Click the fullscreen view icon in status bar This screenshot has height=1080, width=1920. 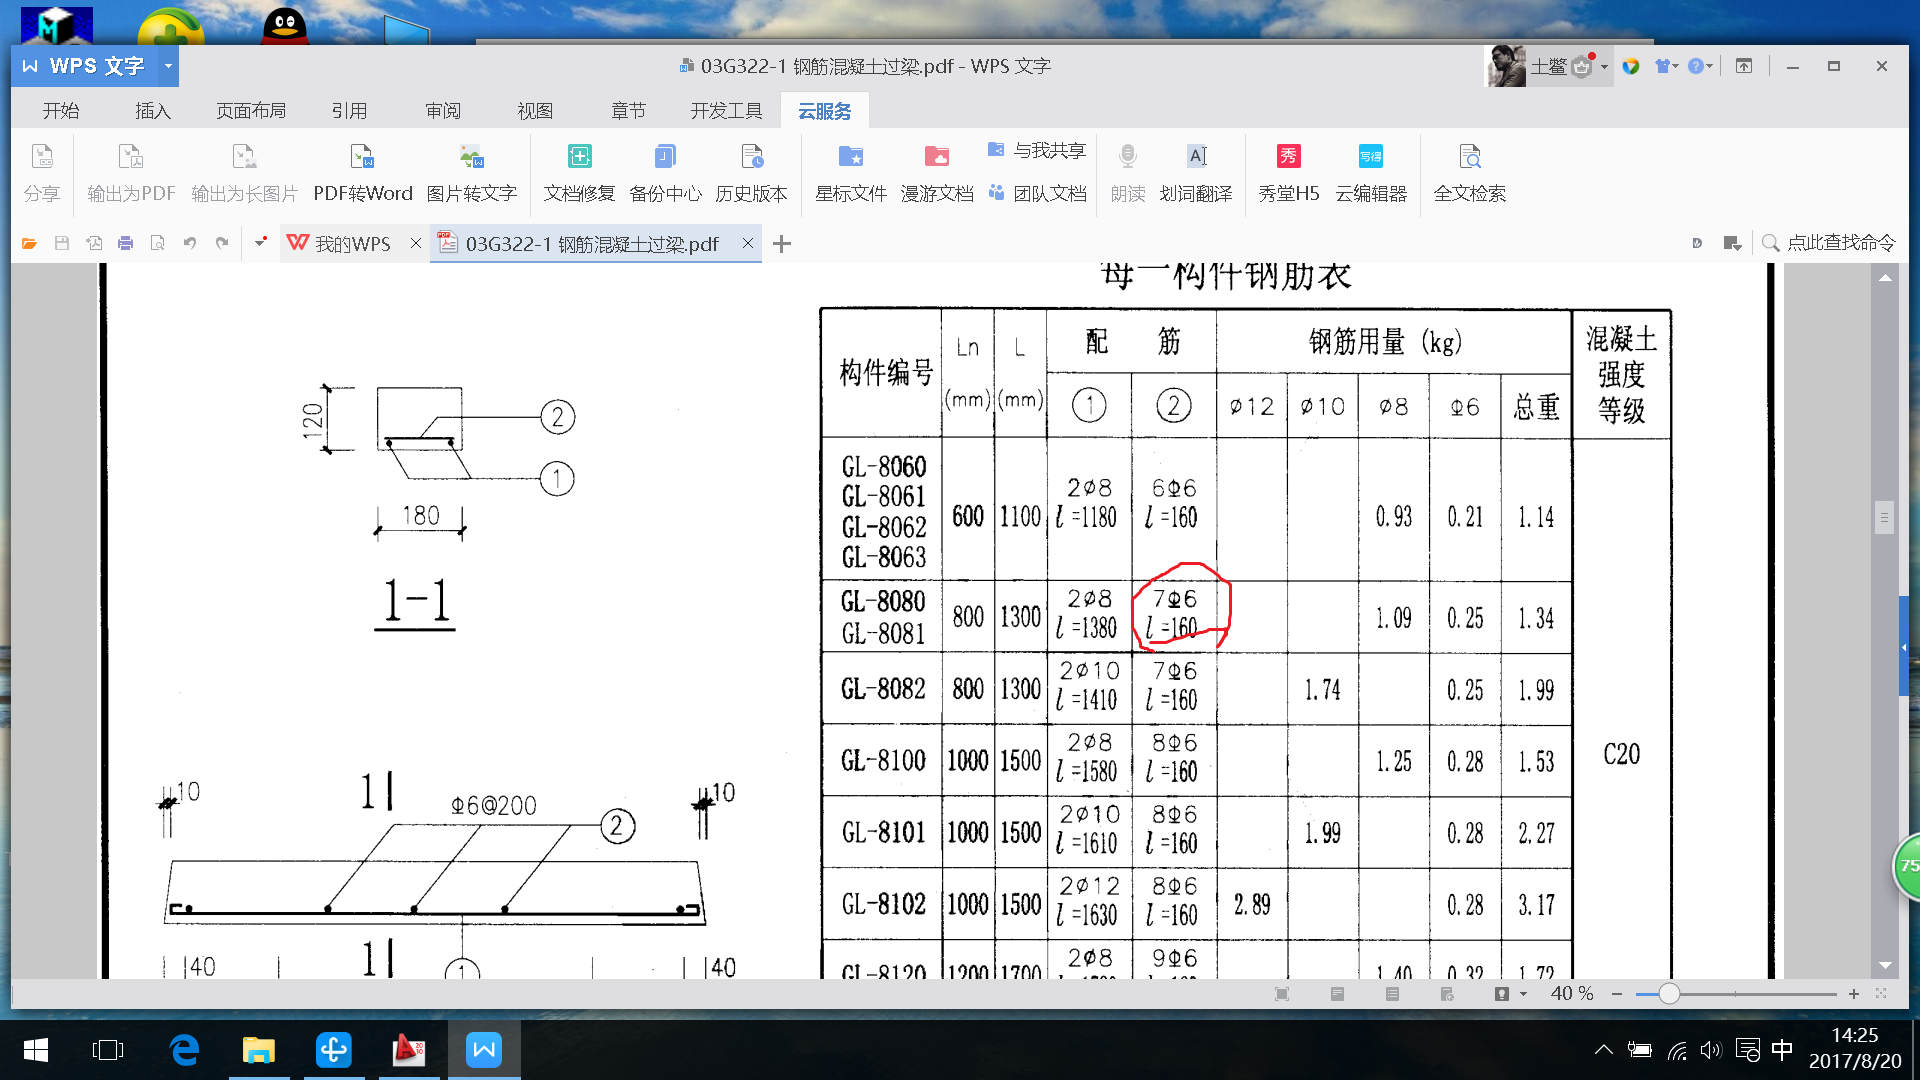pyautogui.click(x=1282, y=994)
